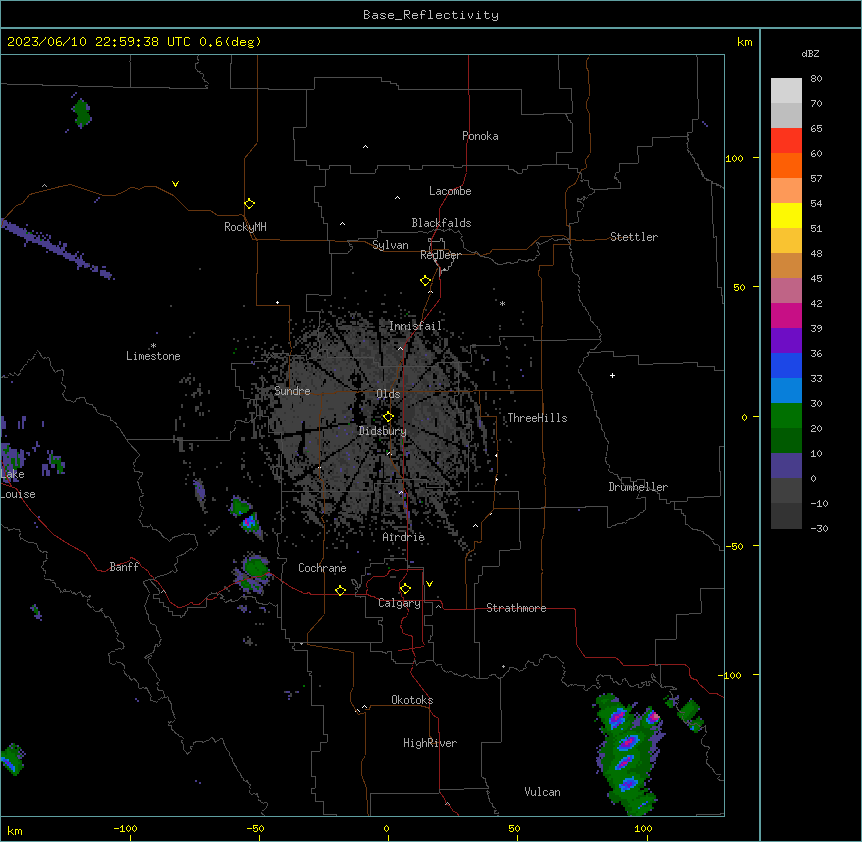Click the green 30 dBZ legend swatch
The width and height of the screenshot is (862, 842).
(x=786, y=416)
